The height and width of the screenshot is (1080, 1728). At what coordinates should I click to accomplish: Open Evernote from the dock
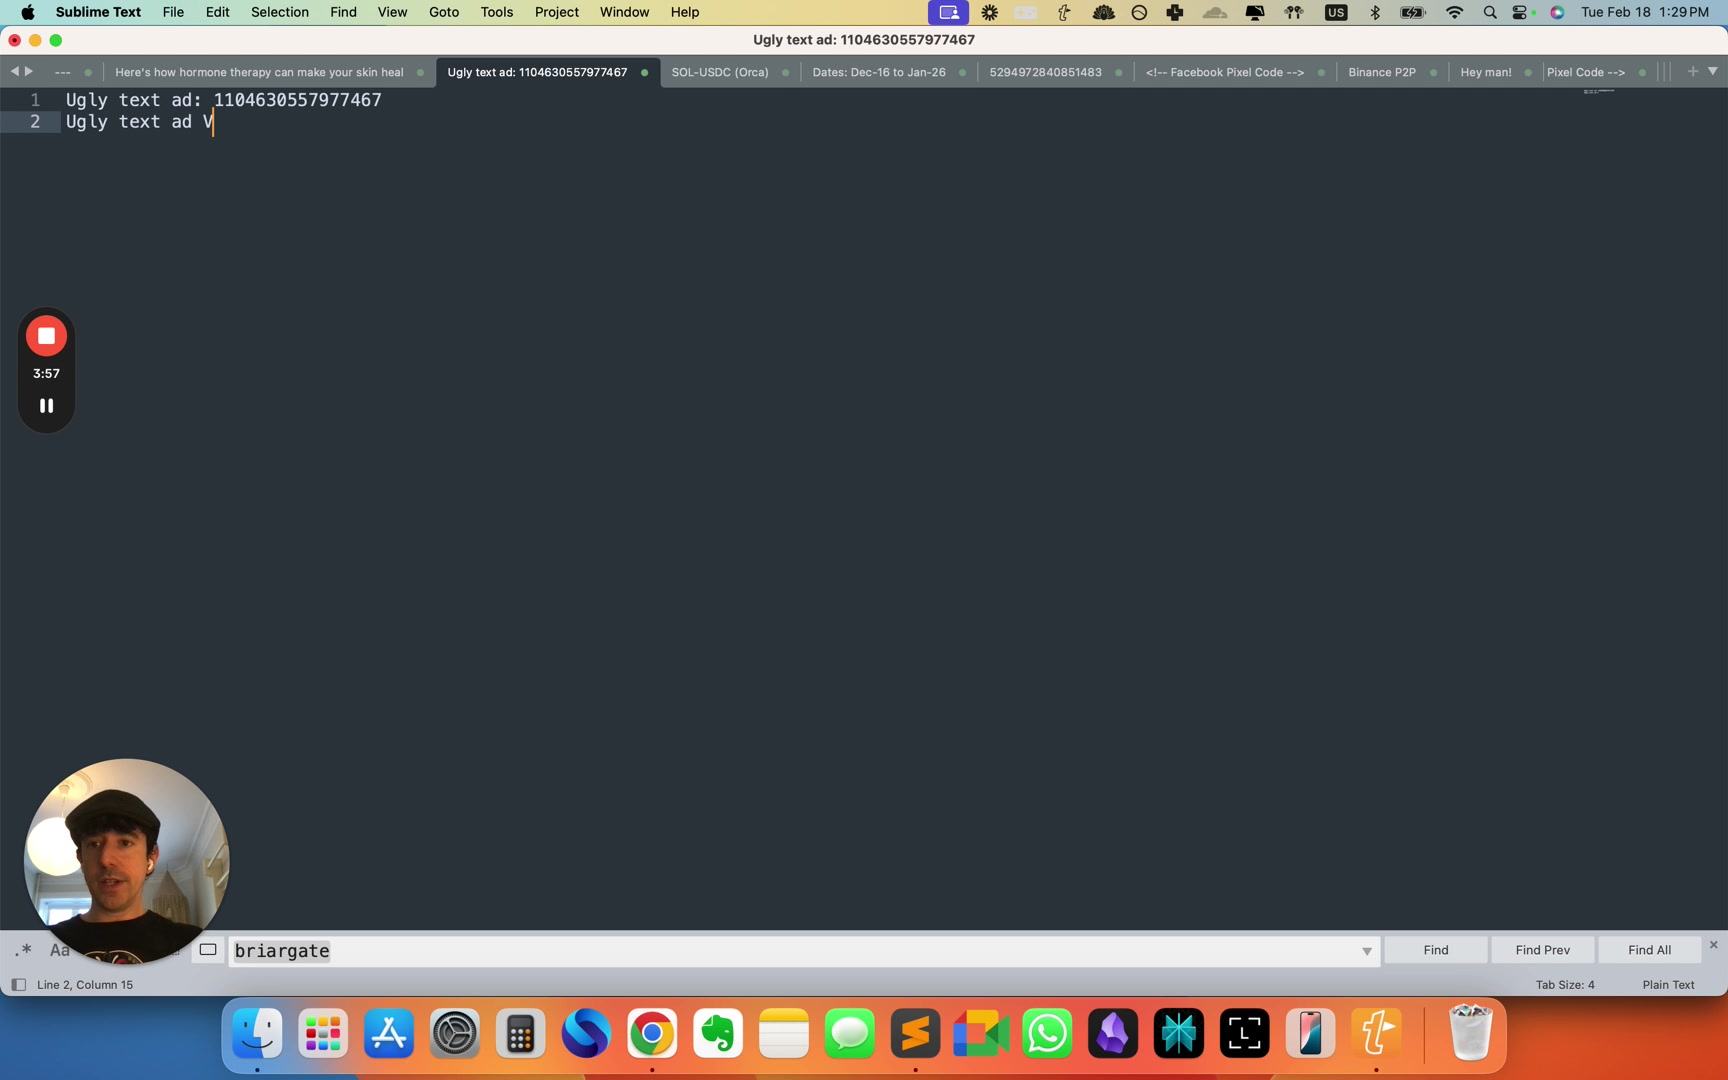(x=718, y=1033)
